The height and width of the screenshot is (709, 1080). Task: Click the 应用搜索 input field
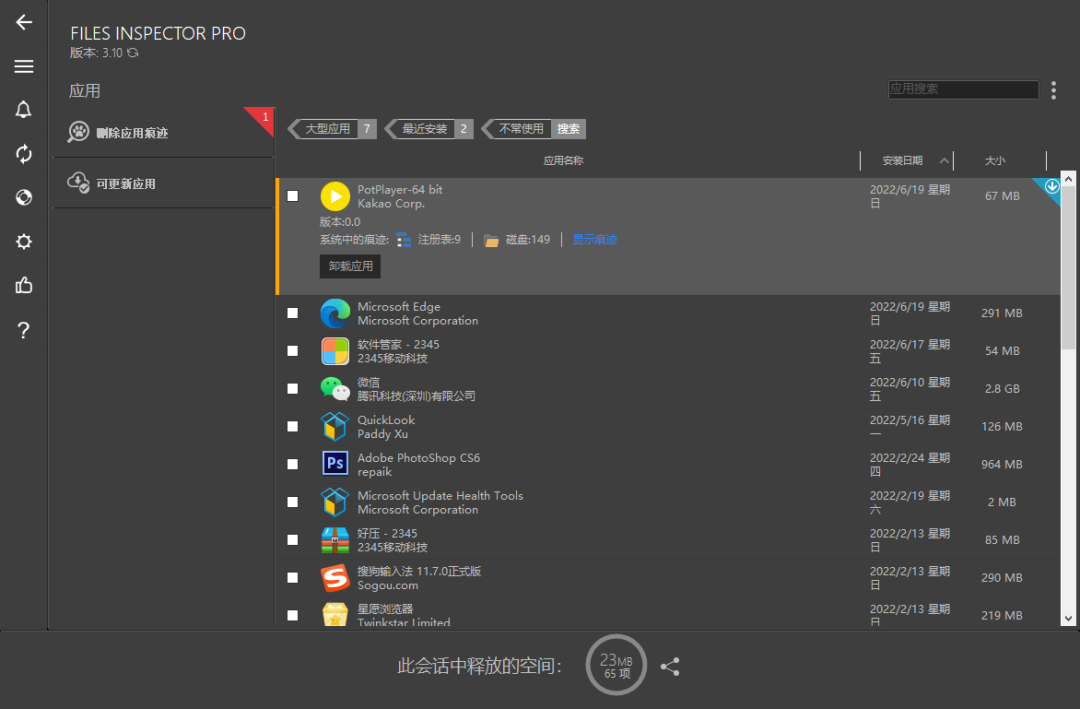point(963,89)
